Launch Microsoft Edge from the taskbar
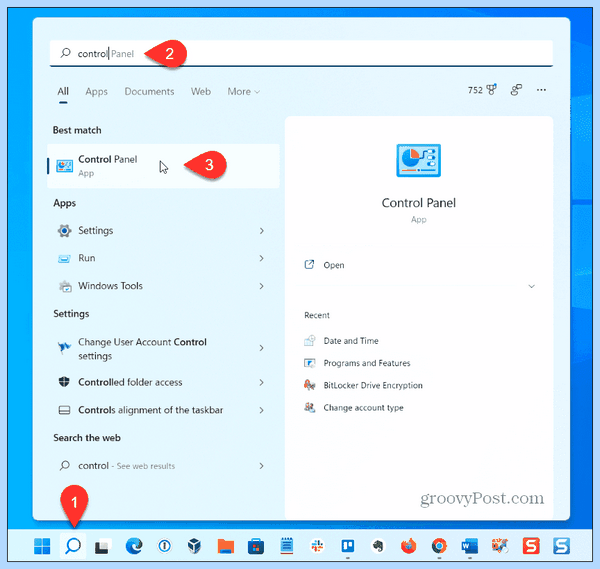 point(134,546)
